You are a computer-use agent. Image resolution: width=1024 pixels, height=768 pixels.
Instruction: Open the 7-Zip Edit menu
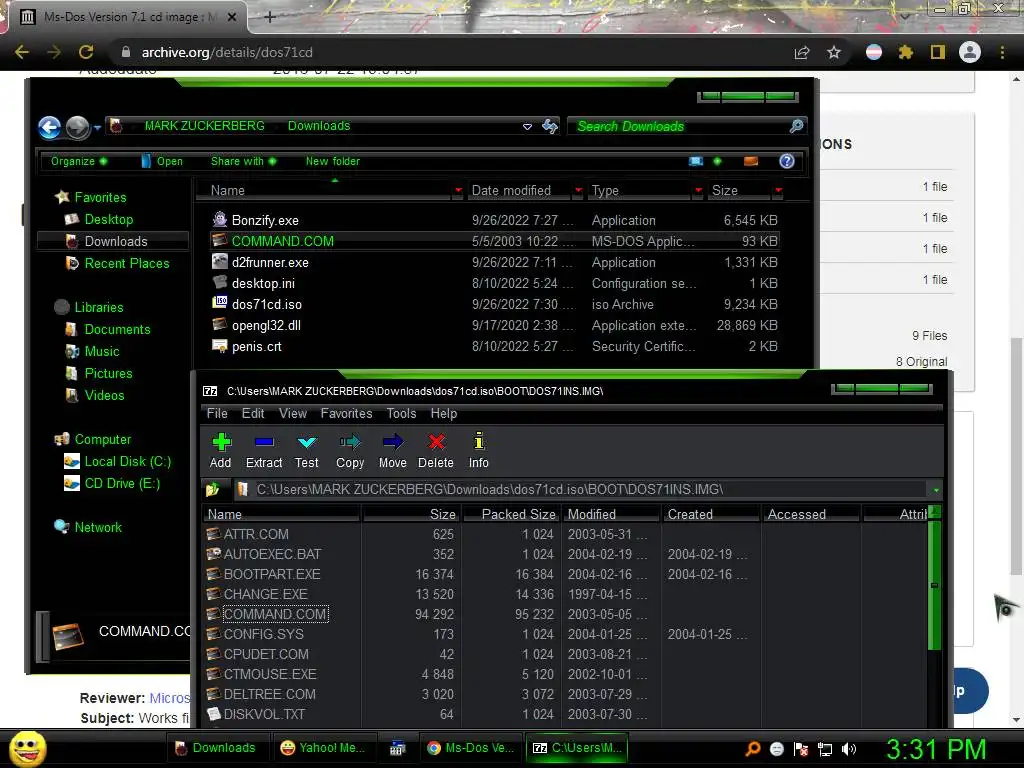pyautogui.click(x=253, y=413)
